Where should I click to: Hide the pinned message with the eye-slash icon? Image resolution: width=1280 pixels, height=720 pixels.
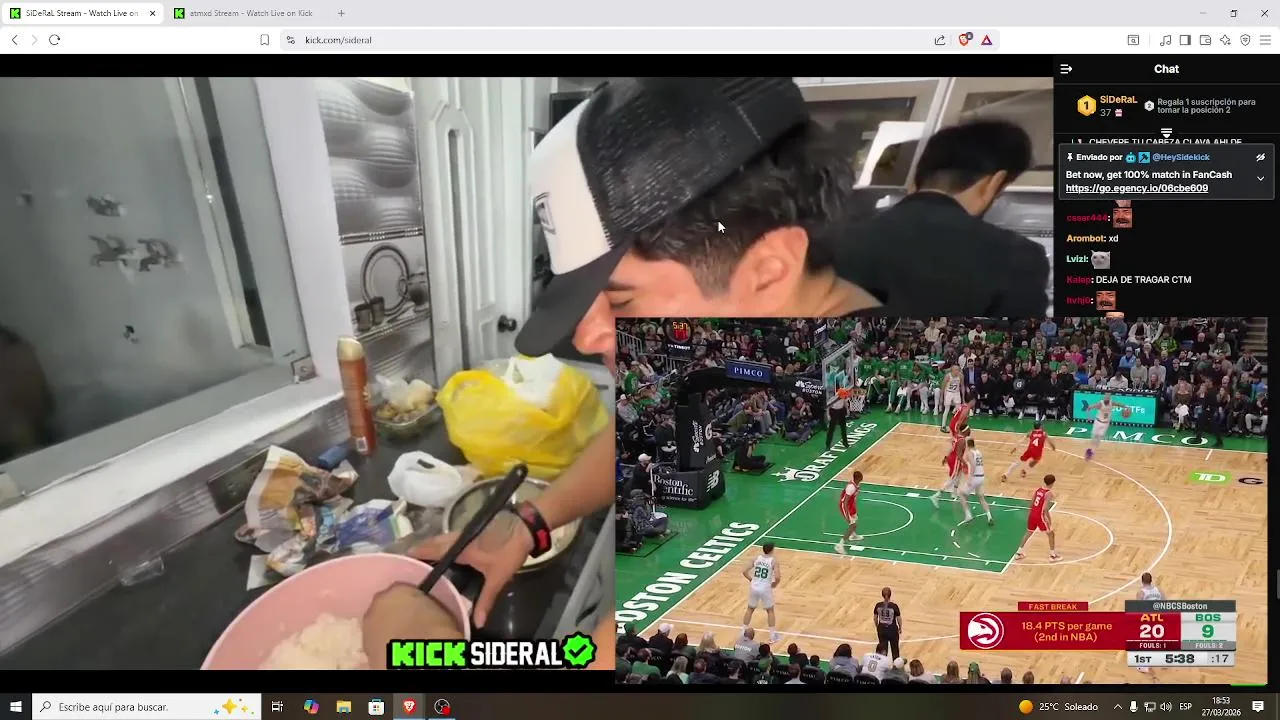(1260, 157)
